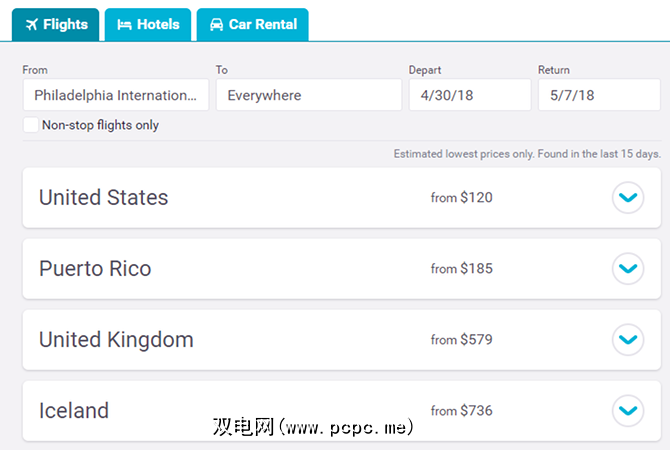Click the 'from $579' United Kingdom price

click(x=461, y=340)
